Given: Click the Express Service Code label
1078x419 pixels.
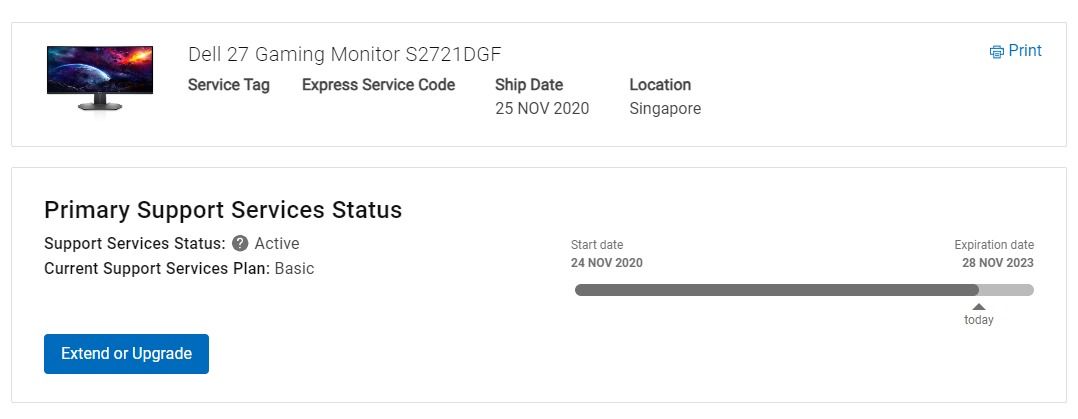Looking at the screenshot, I should (x=379, y=85).
